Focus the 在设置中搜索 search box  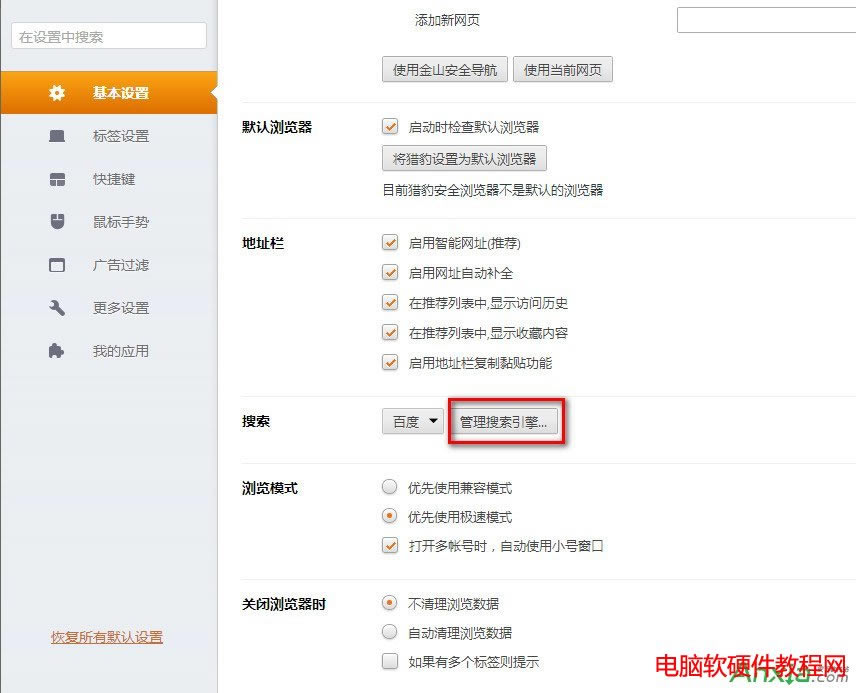tap(109, 36)
